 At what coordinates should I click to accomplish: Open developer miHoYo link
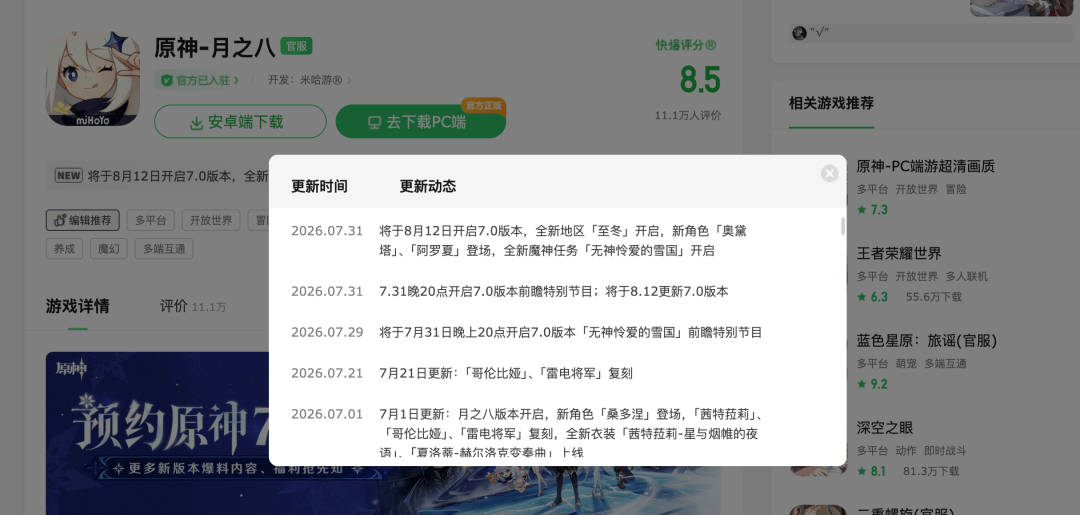(x=309, y=80)
